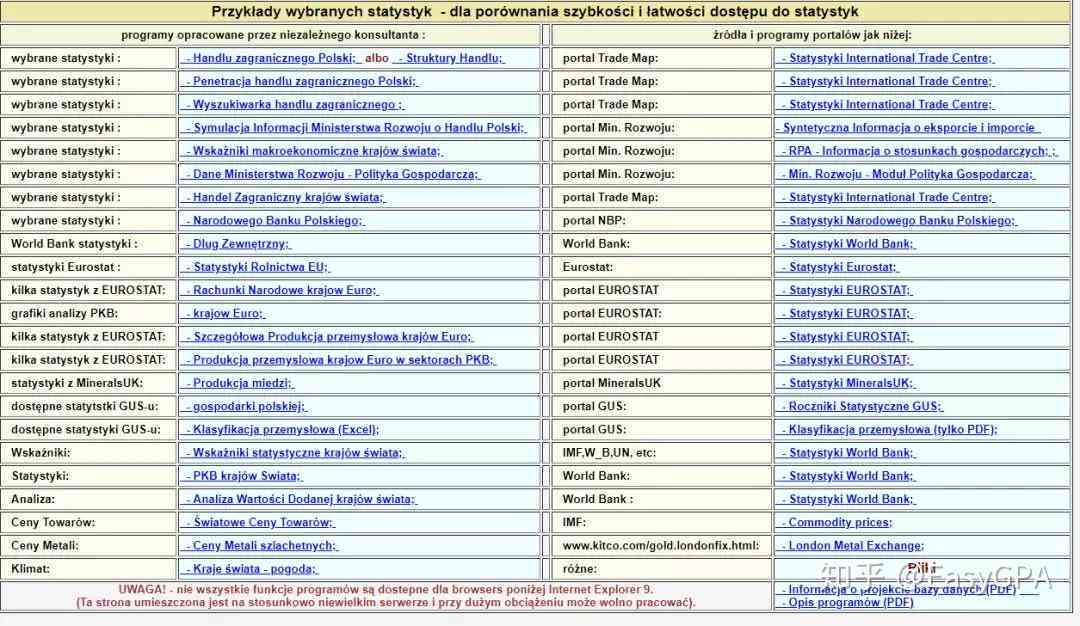Click 'Przykłady wybranych statystyk' page title
Viewport: 1080px width, 626px height.
(535, 12)
